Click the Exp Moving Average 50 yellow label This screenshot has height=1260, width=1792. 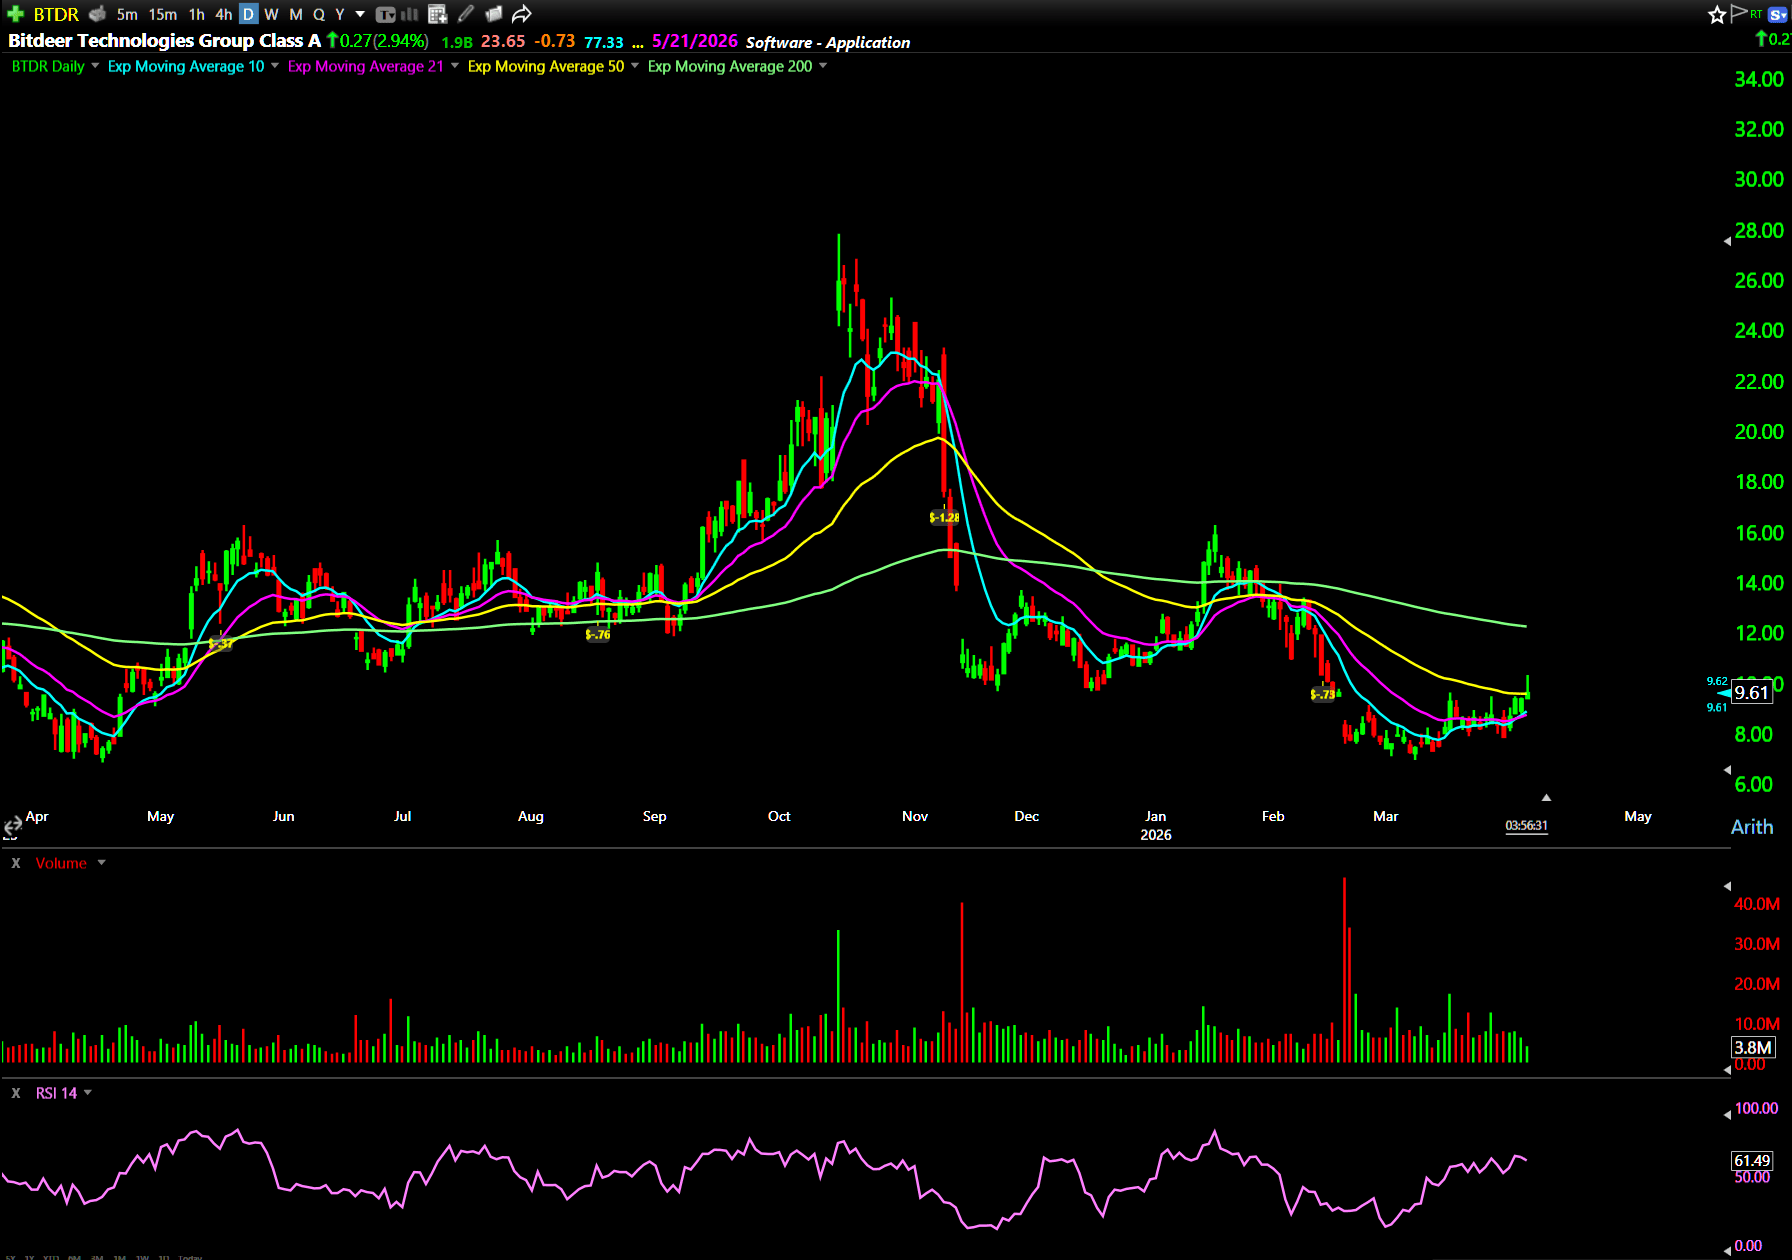tap(545, 66)
